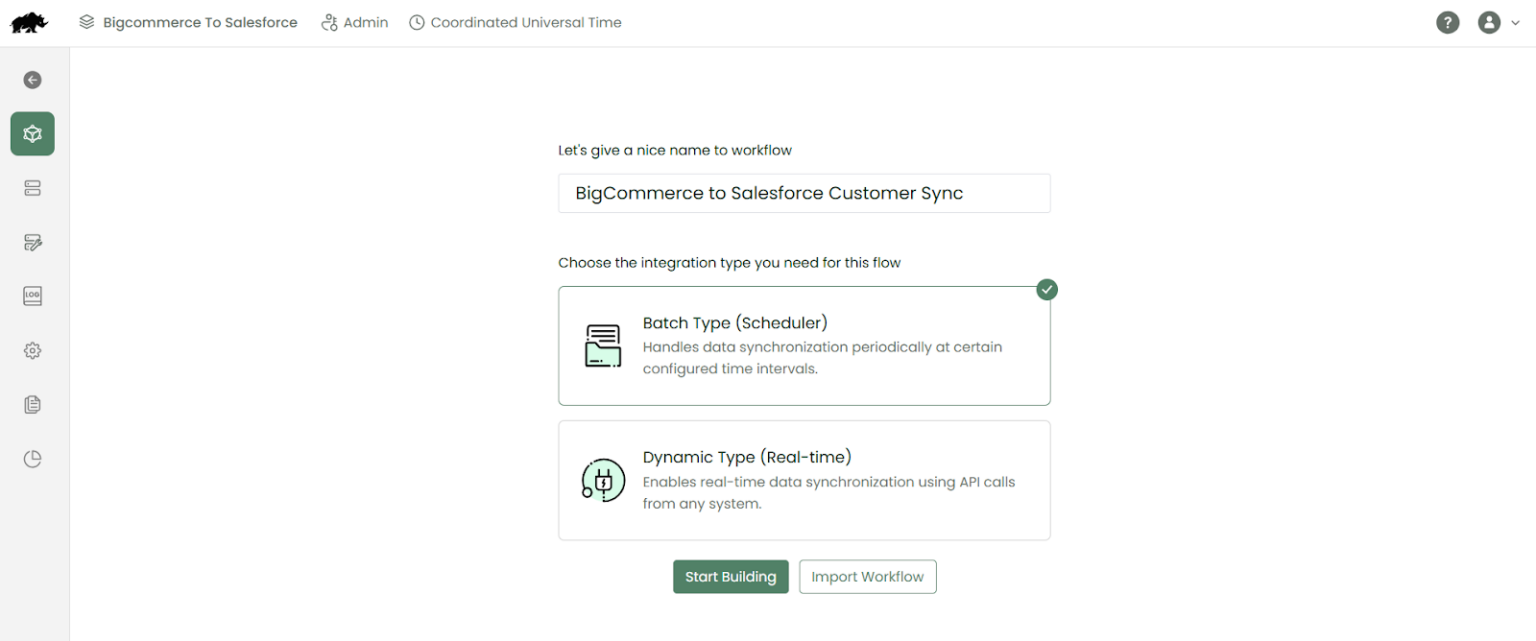
Task: Click the Import Workflow button
Action: 867,576
